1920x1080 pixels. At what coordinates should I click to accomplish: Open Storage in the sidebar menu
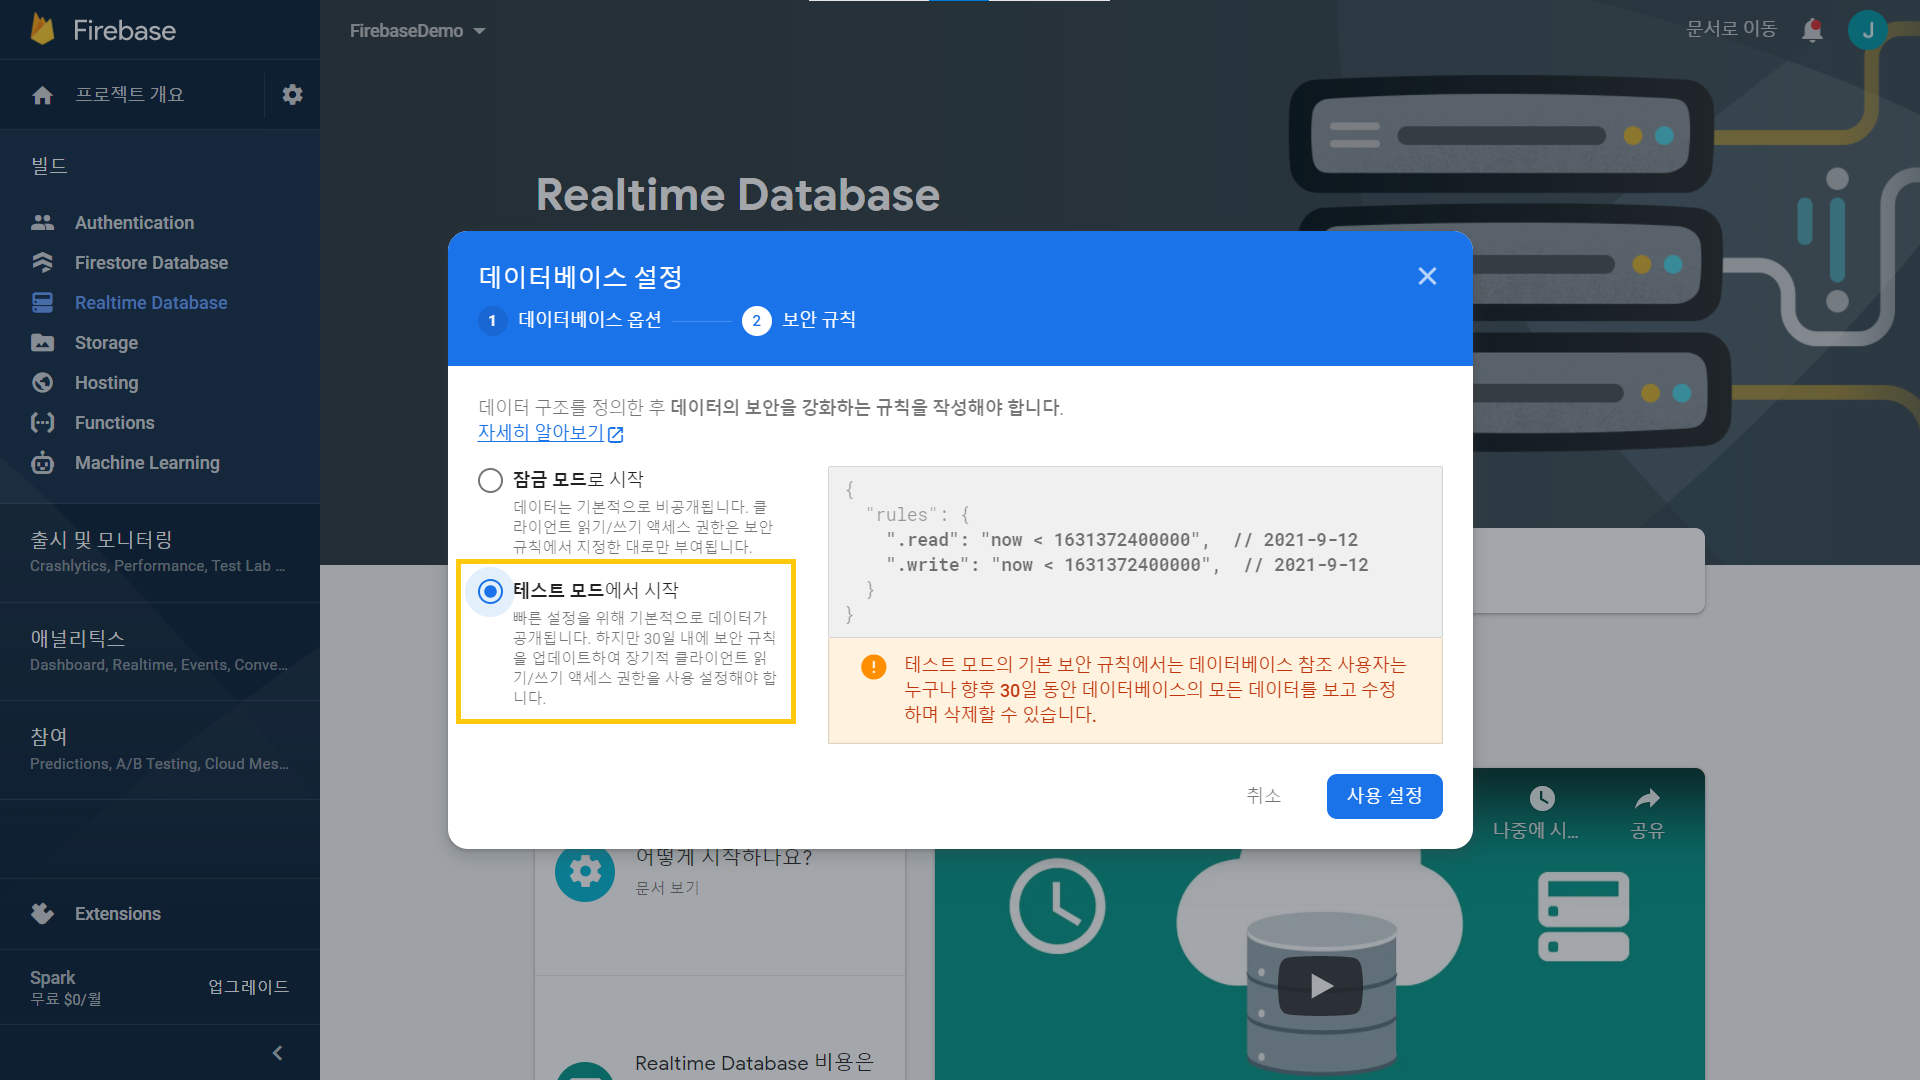(x=106, y=342)
